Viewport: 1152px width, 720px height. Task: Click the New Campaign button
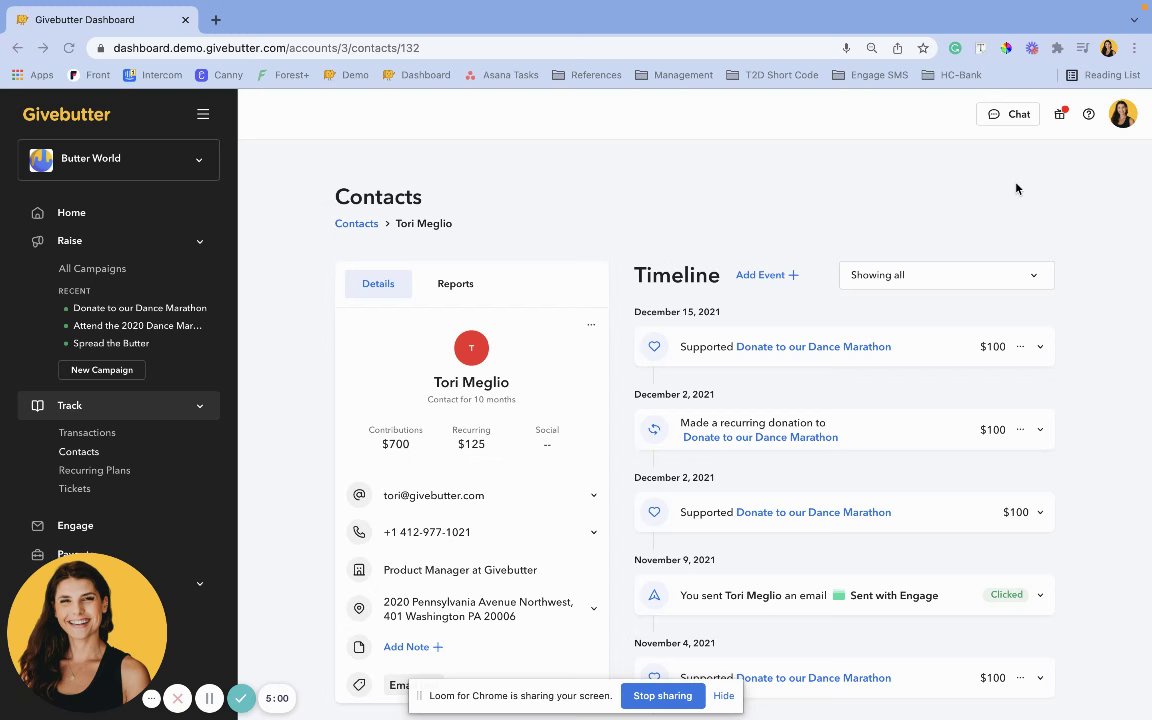point(102,370)
